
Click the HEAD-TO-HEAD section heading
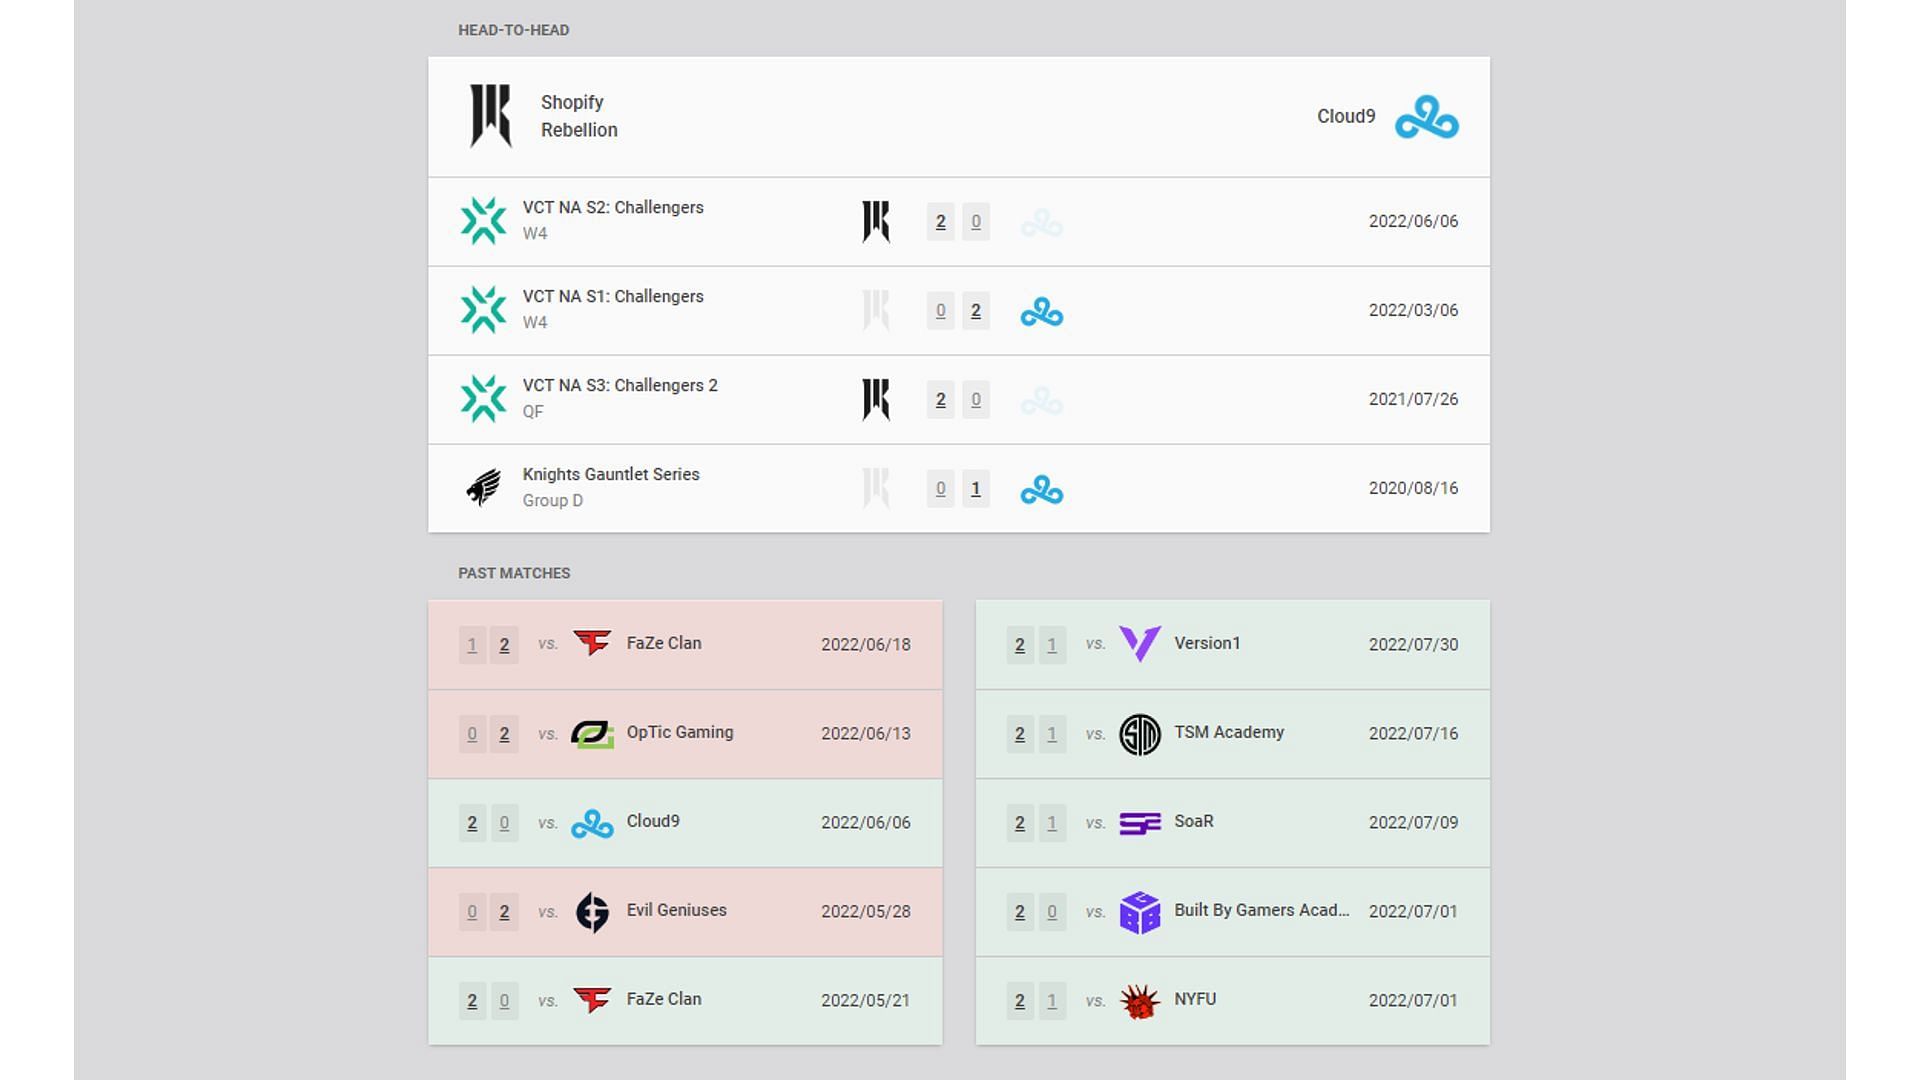point(514,30)
